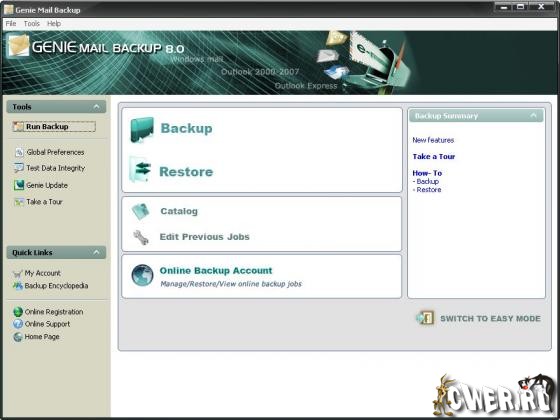Screen dimensions: 560x420
Task: Open Backup Encyclopedia link
Action: click(x=56, y=286)
